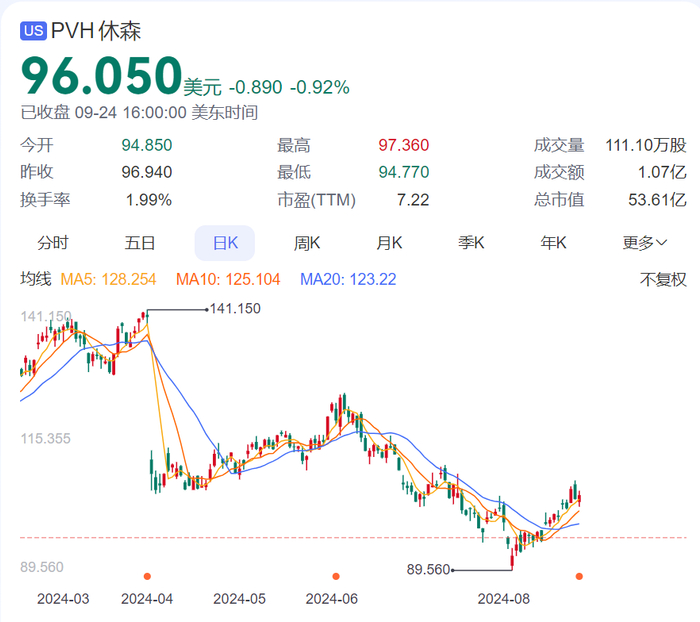
Task: Click the 总市值 value 53.61亿
Action: [657, 200]
